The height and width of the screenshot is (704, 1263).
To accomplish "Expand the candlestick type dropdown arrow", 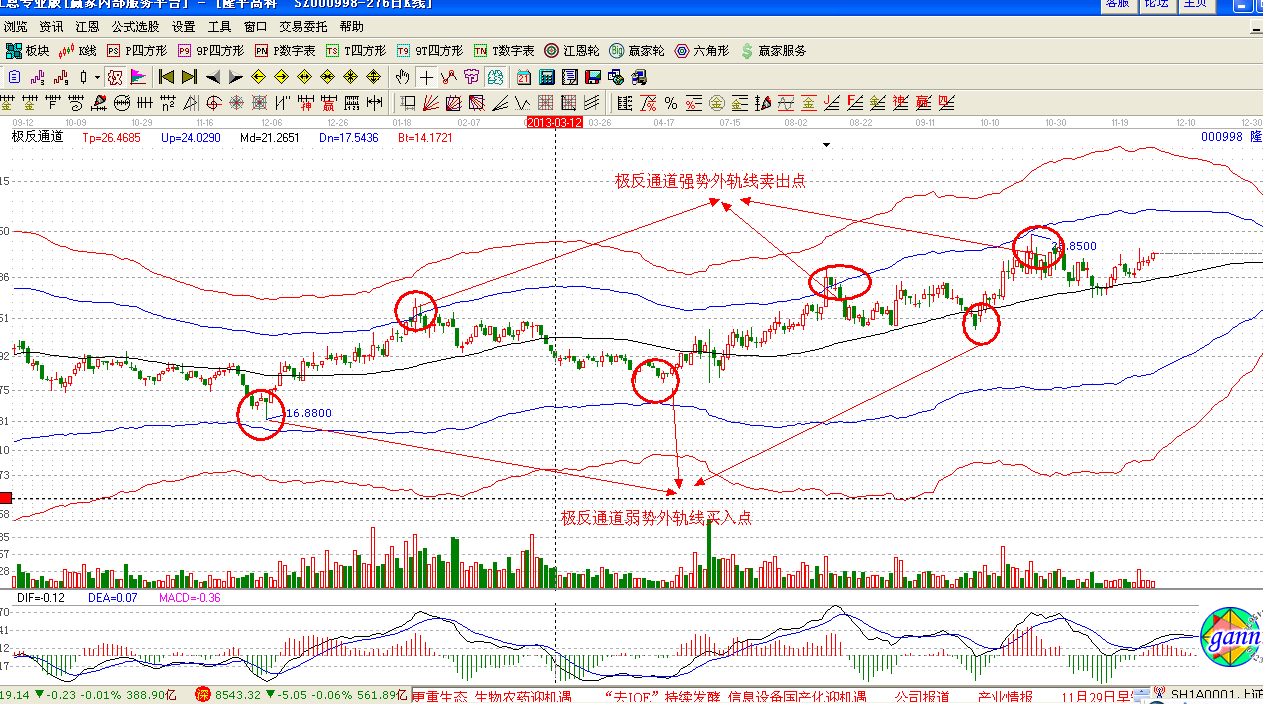I will coord(97,77).
